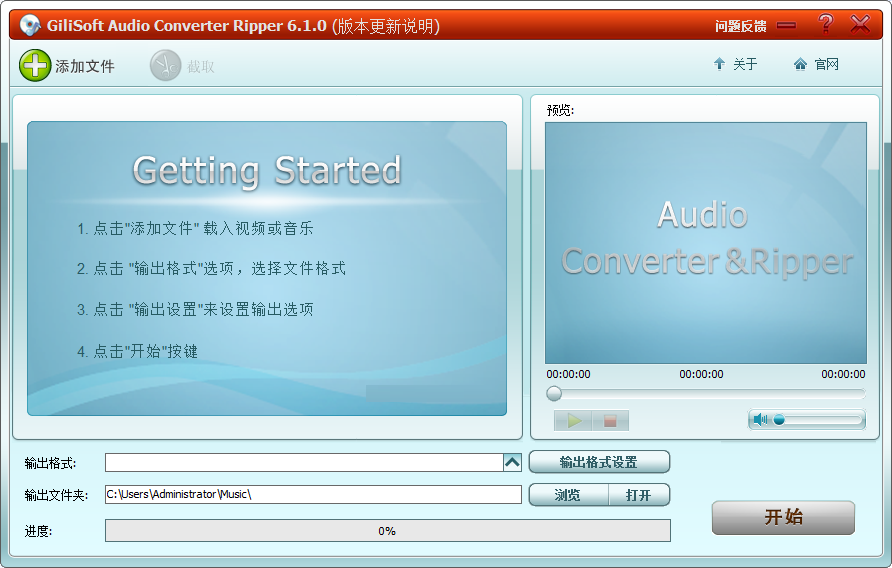Click the playback seek slider handle
The width and height of the screenshot is (892, 568).
click(x=554, y=393)
